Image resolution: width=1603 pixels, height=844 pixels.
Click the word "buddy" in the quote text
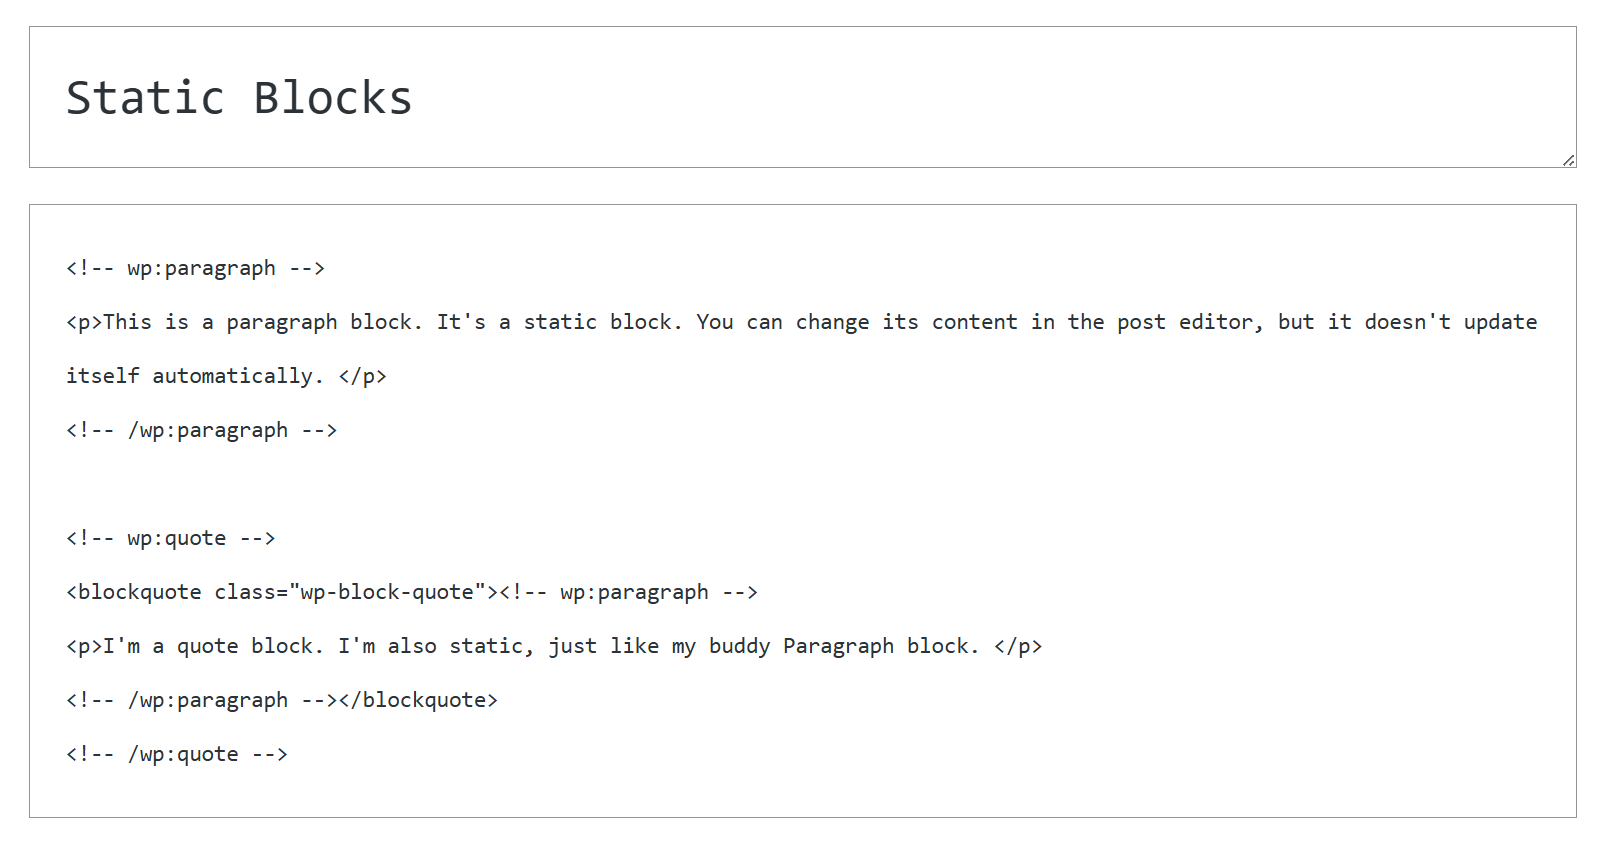pyautogui.click(x=739, y=646)
